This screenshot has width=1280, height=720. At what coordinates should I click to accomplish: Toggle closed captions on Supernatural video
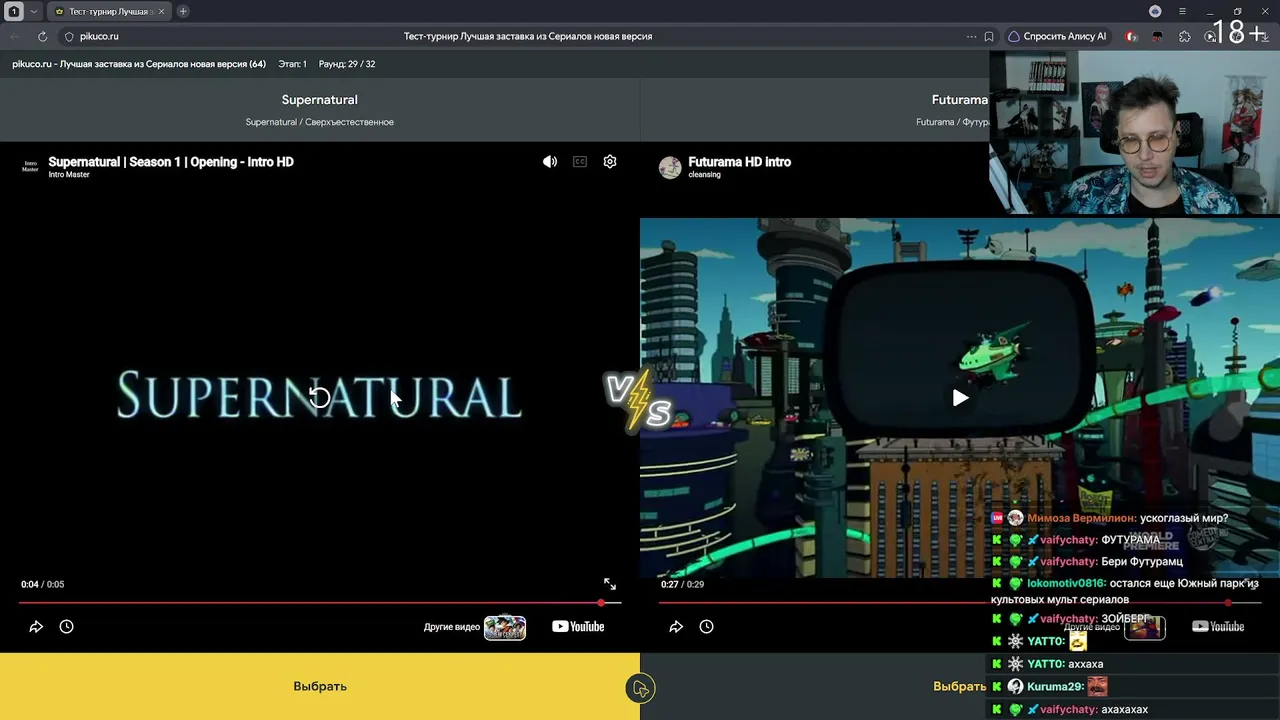[x=580, y=162]
